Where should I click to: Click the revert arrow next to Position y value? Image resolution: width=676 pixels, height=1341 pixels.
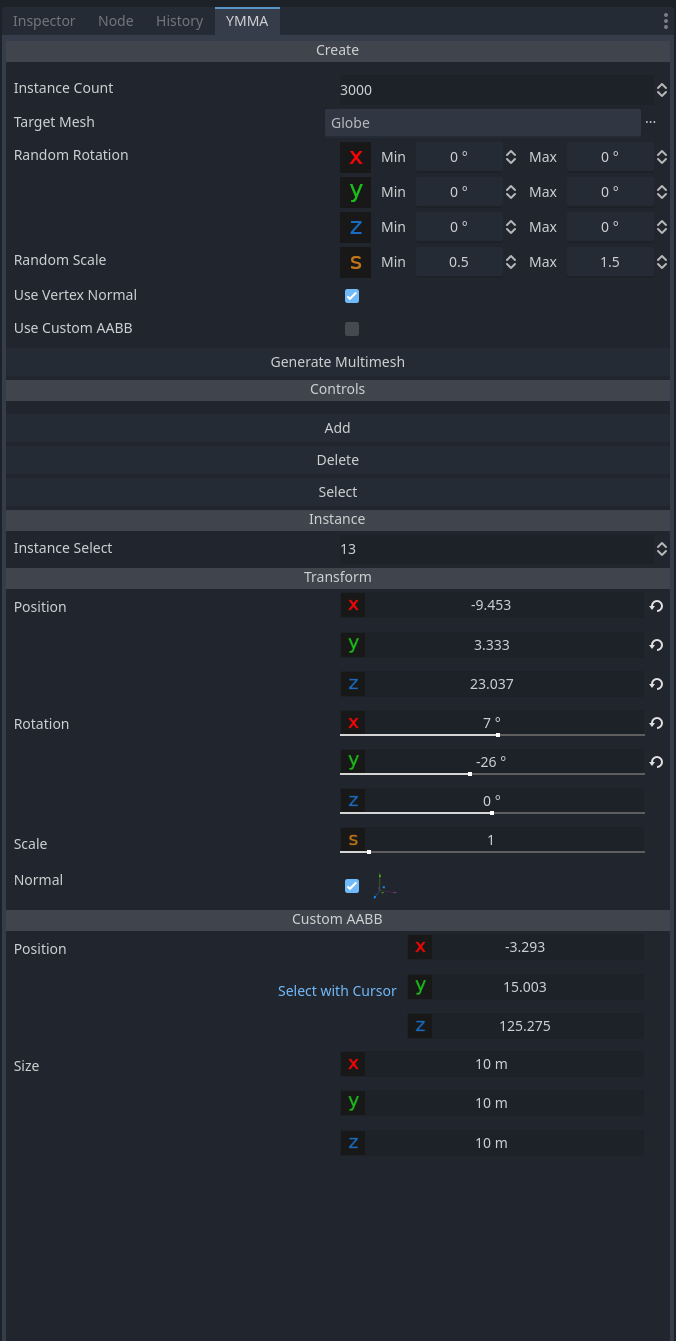point(656,645)
